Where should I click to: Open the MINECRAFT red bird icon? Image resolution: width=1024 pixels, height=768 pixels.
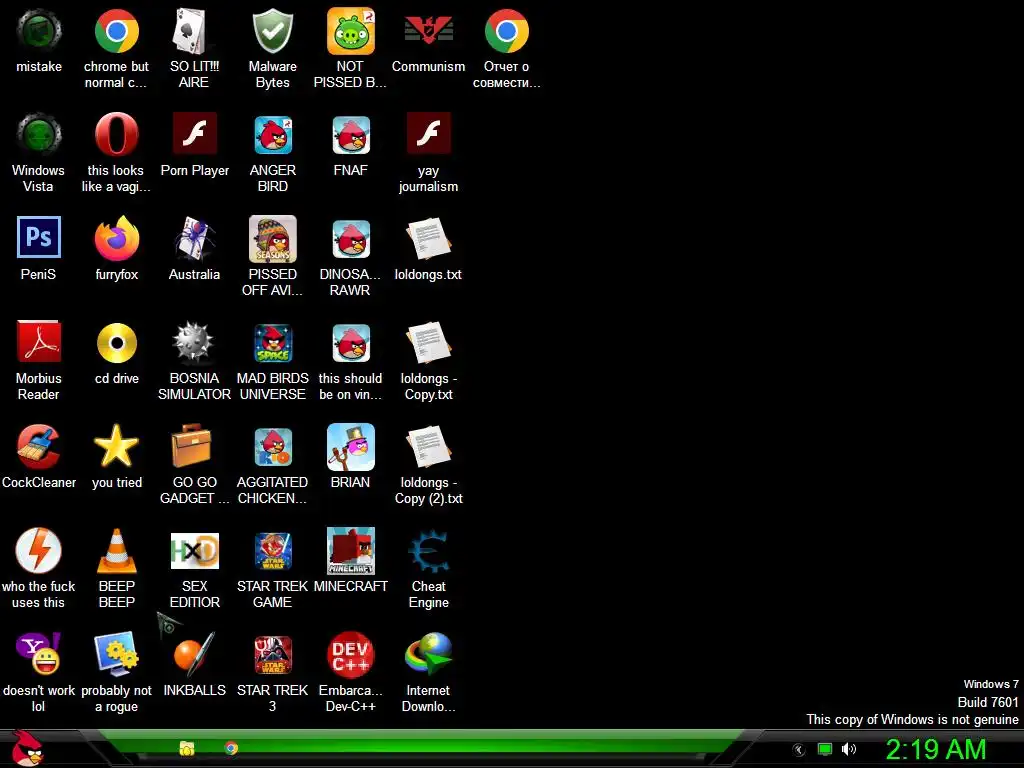coord(351,551)
